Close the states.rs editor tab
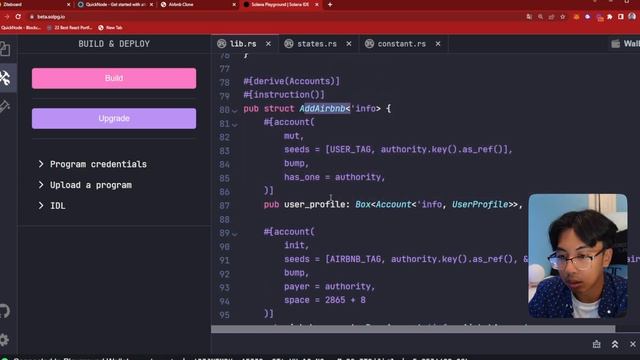 349,44
